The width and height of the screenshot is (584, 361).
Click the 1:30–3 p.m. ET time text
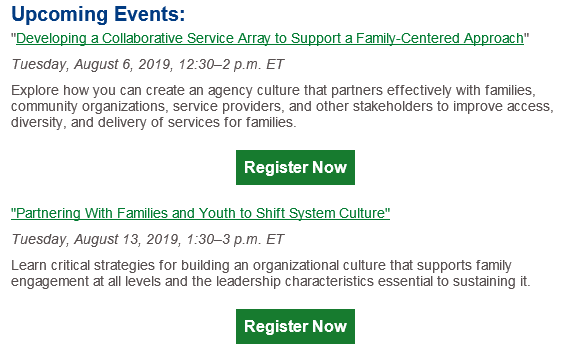(x=235, y=240)
